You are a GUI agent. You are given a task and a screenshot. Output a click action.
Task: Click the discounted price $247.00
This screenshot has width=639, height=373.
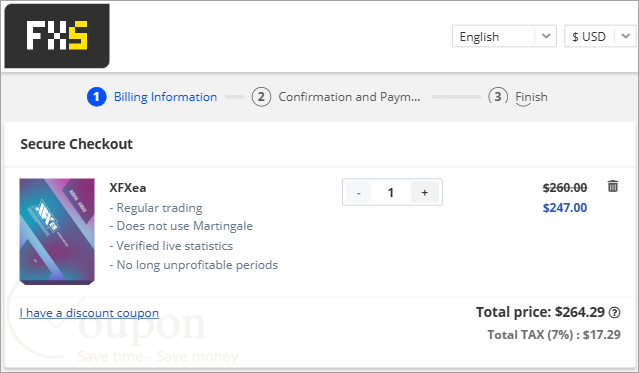(565, 208)
